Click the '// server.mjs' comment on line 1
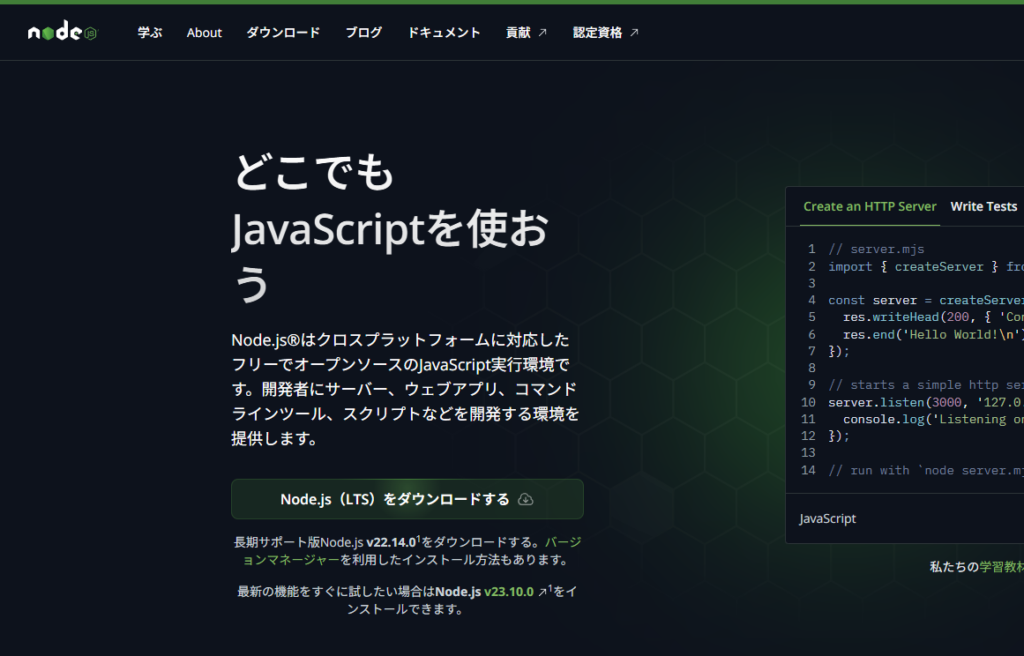 click(x=876, y=249)
